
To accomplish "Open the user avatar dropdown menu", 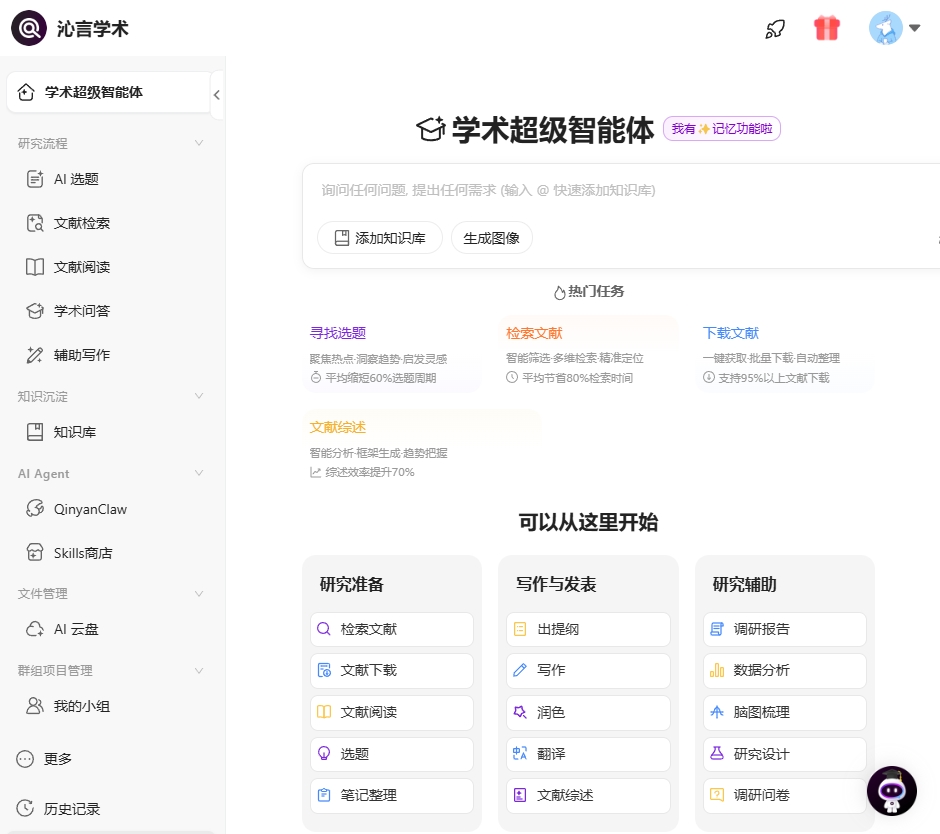I will pos(894,28).
